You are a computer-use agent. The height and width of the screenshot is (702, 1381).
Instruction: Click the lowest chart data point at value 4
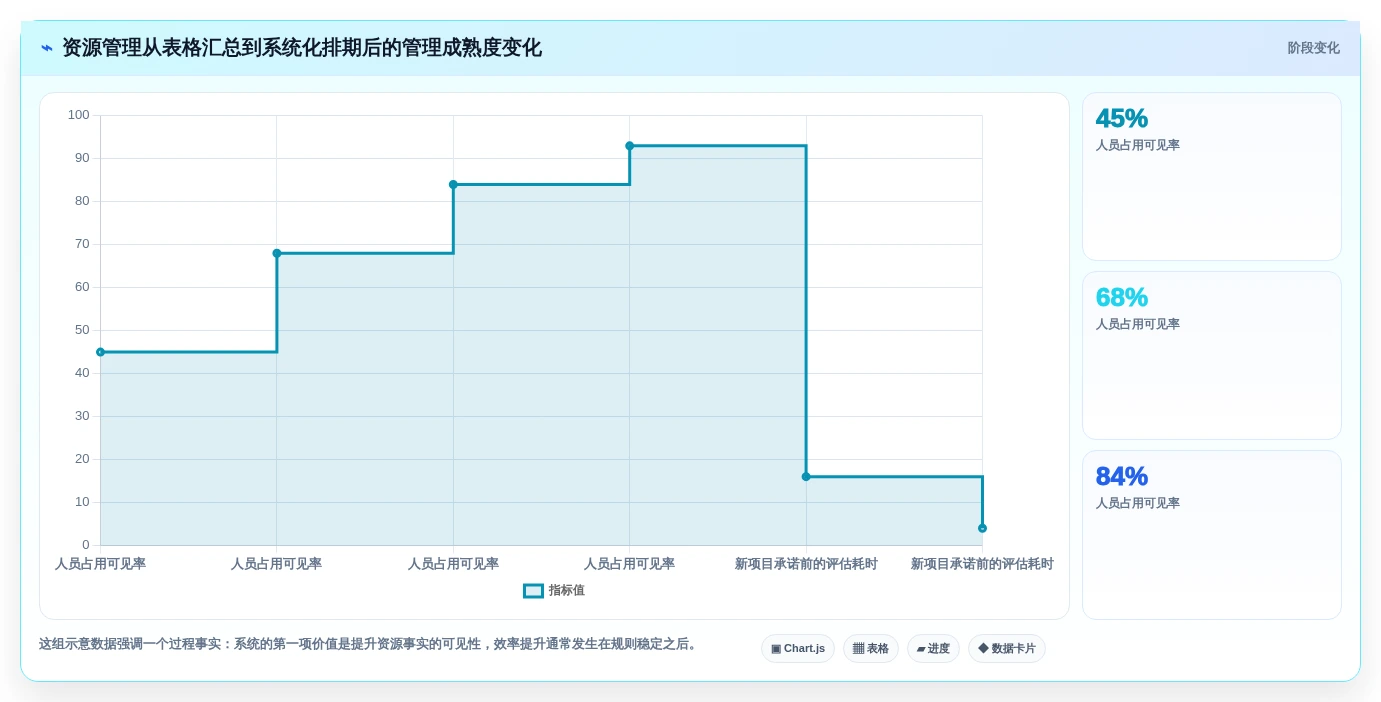point(982,528)
